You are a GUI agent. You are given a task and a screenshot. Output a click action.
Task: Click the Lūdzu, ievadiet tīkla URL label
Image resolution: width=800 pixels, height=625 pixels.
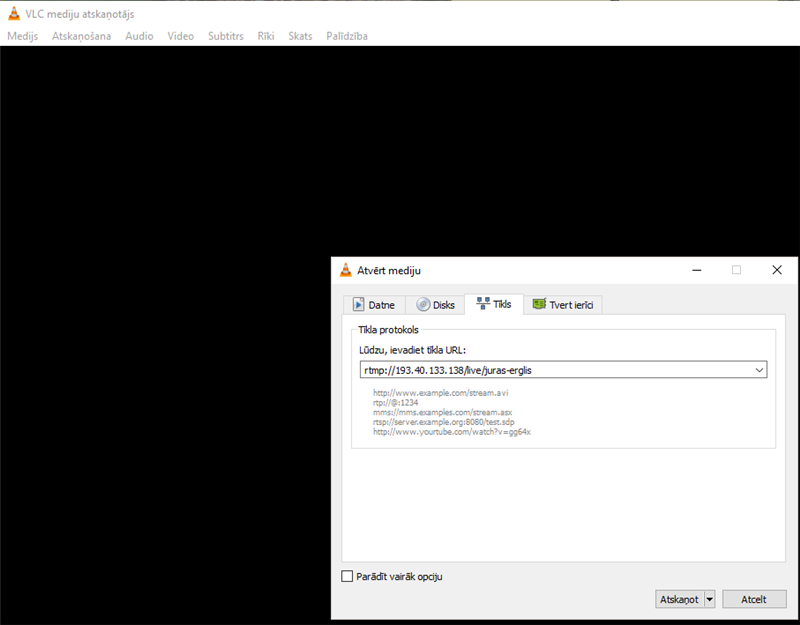tap(412, 350)
